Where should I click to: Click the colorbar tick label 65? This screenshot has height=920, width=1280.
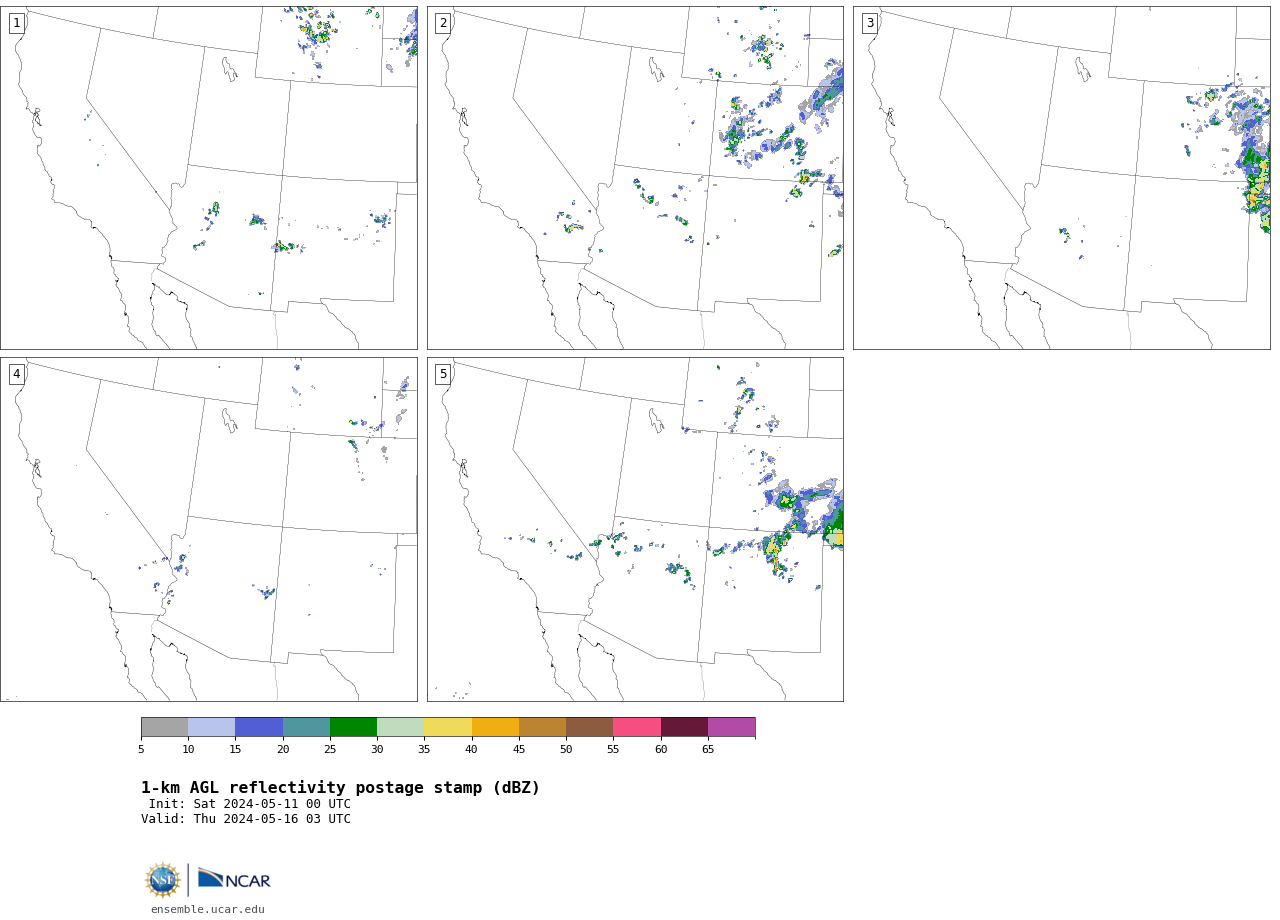click(708, 750)
